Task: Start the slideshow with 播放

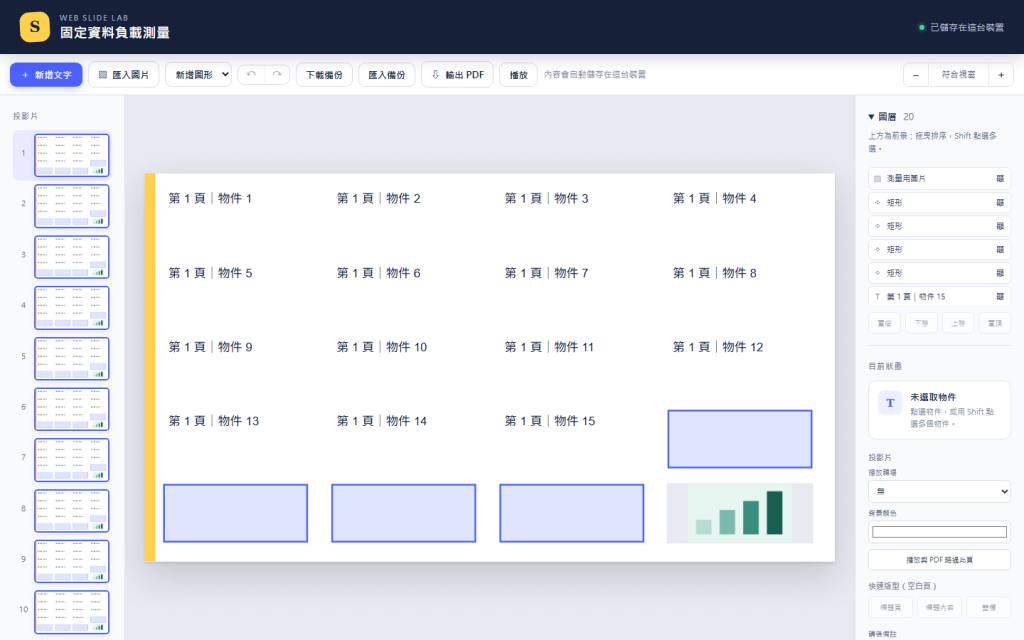Action: point(519,74)
